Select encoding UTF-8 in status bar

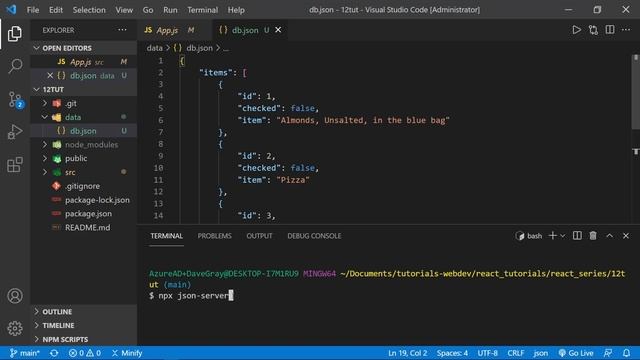(487, 353)
